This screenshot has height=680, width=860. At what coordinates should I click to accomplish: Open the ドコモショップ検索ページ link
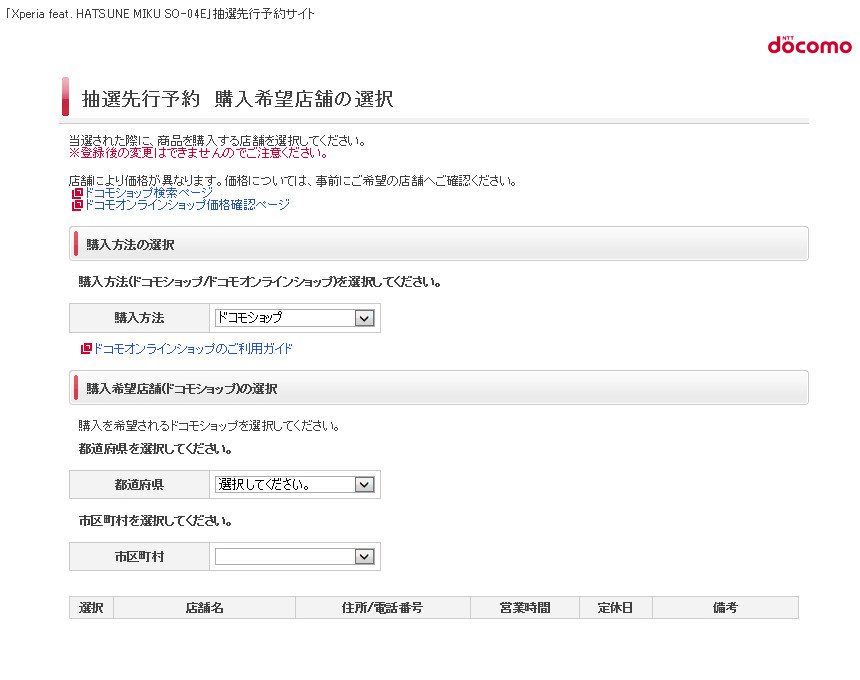click(x=148, y=193)
